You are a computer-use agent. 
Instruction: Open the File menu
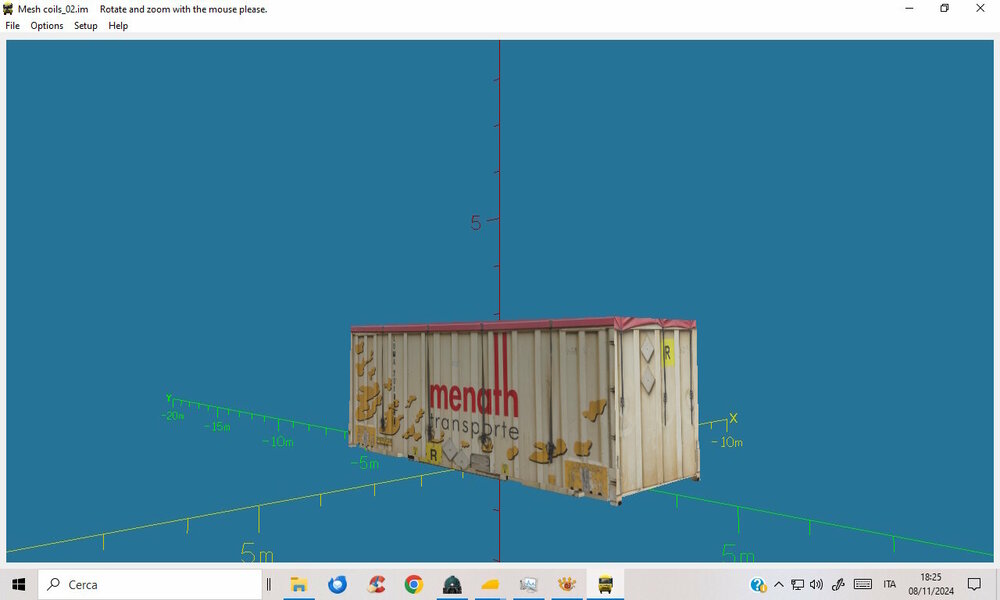coord(12,26)
